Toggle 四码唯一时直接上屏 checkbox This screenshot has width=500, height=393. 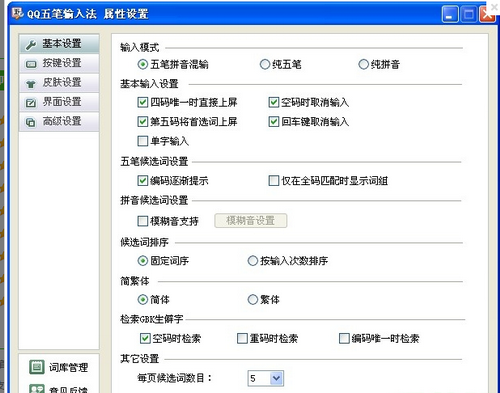(x=143, y=102)
